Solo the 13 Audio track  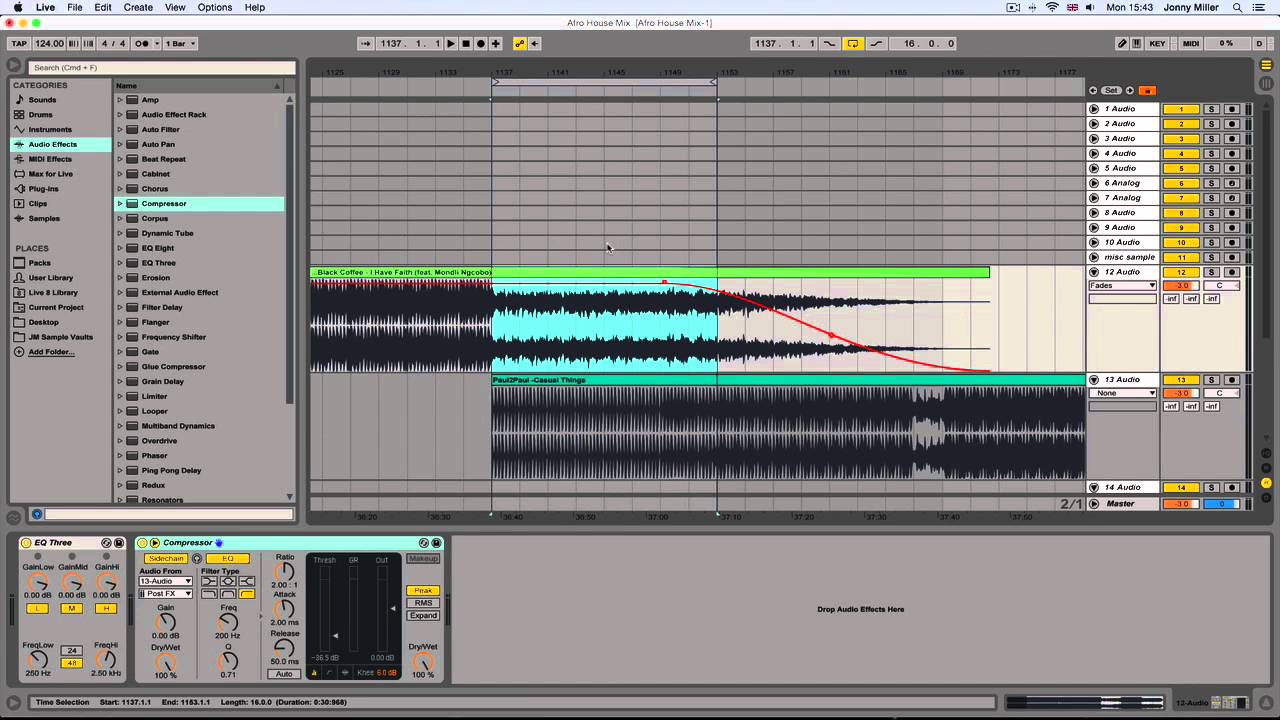(x=1211, y=380)
